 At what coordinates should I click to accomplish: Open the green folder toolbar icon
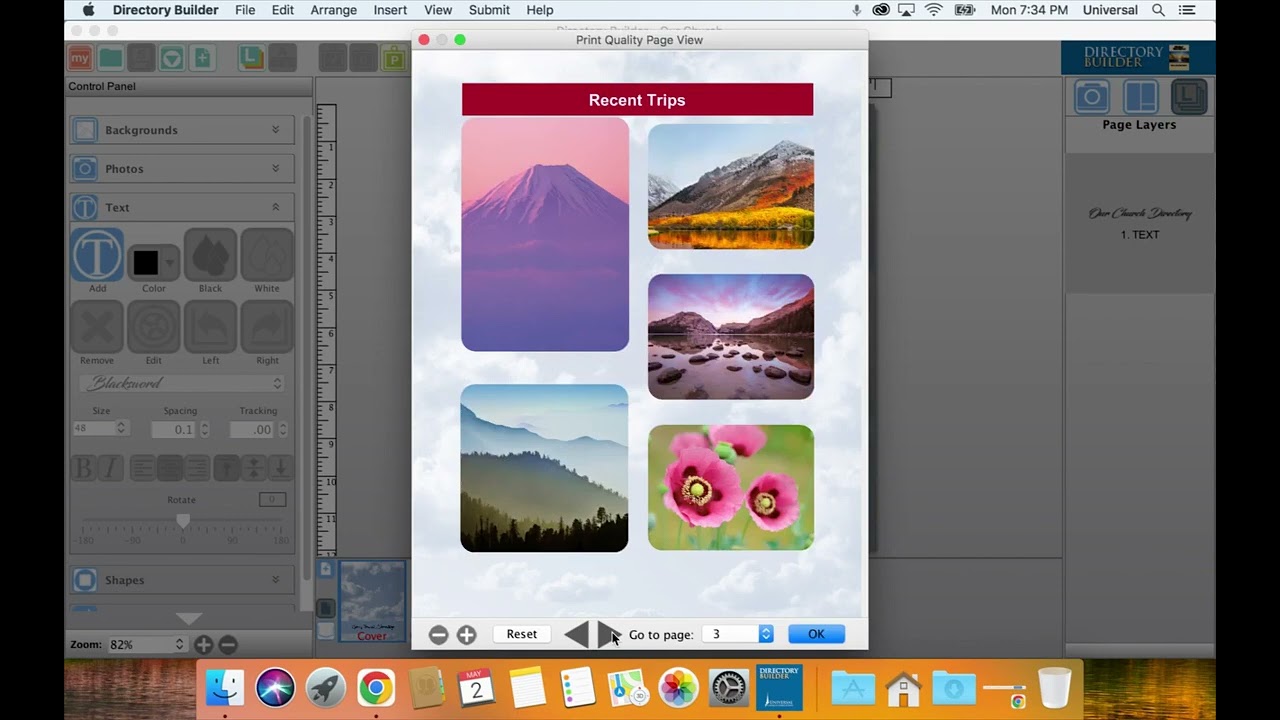111,58
